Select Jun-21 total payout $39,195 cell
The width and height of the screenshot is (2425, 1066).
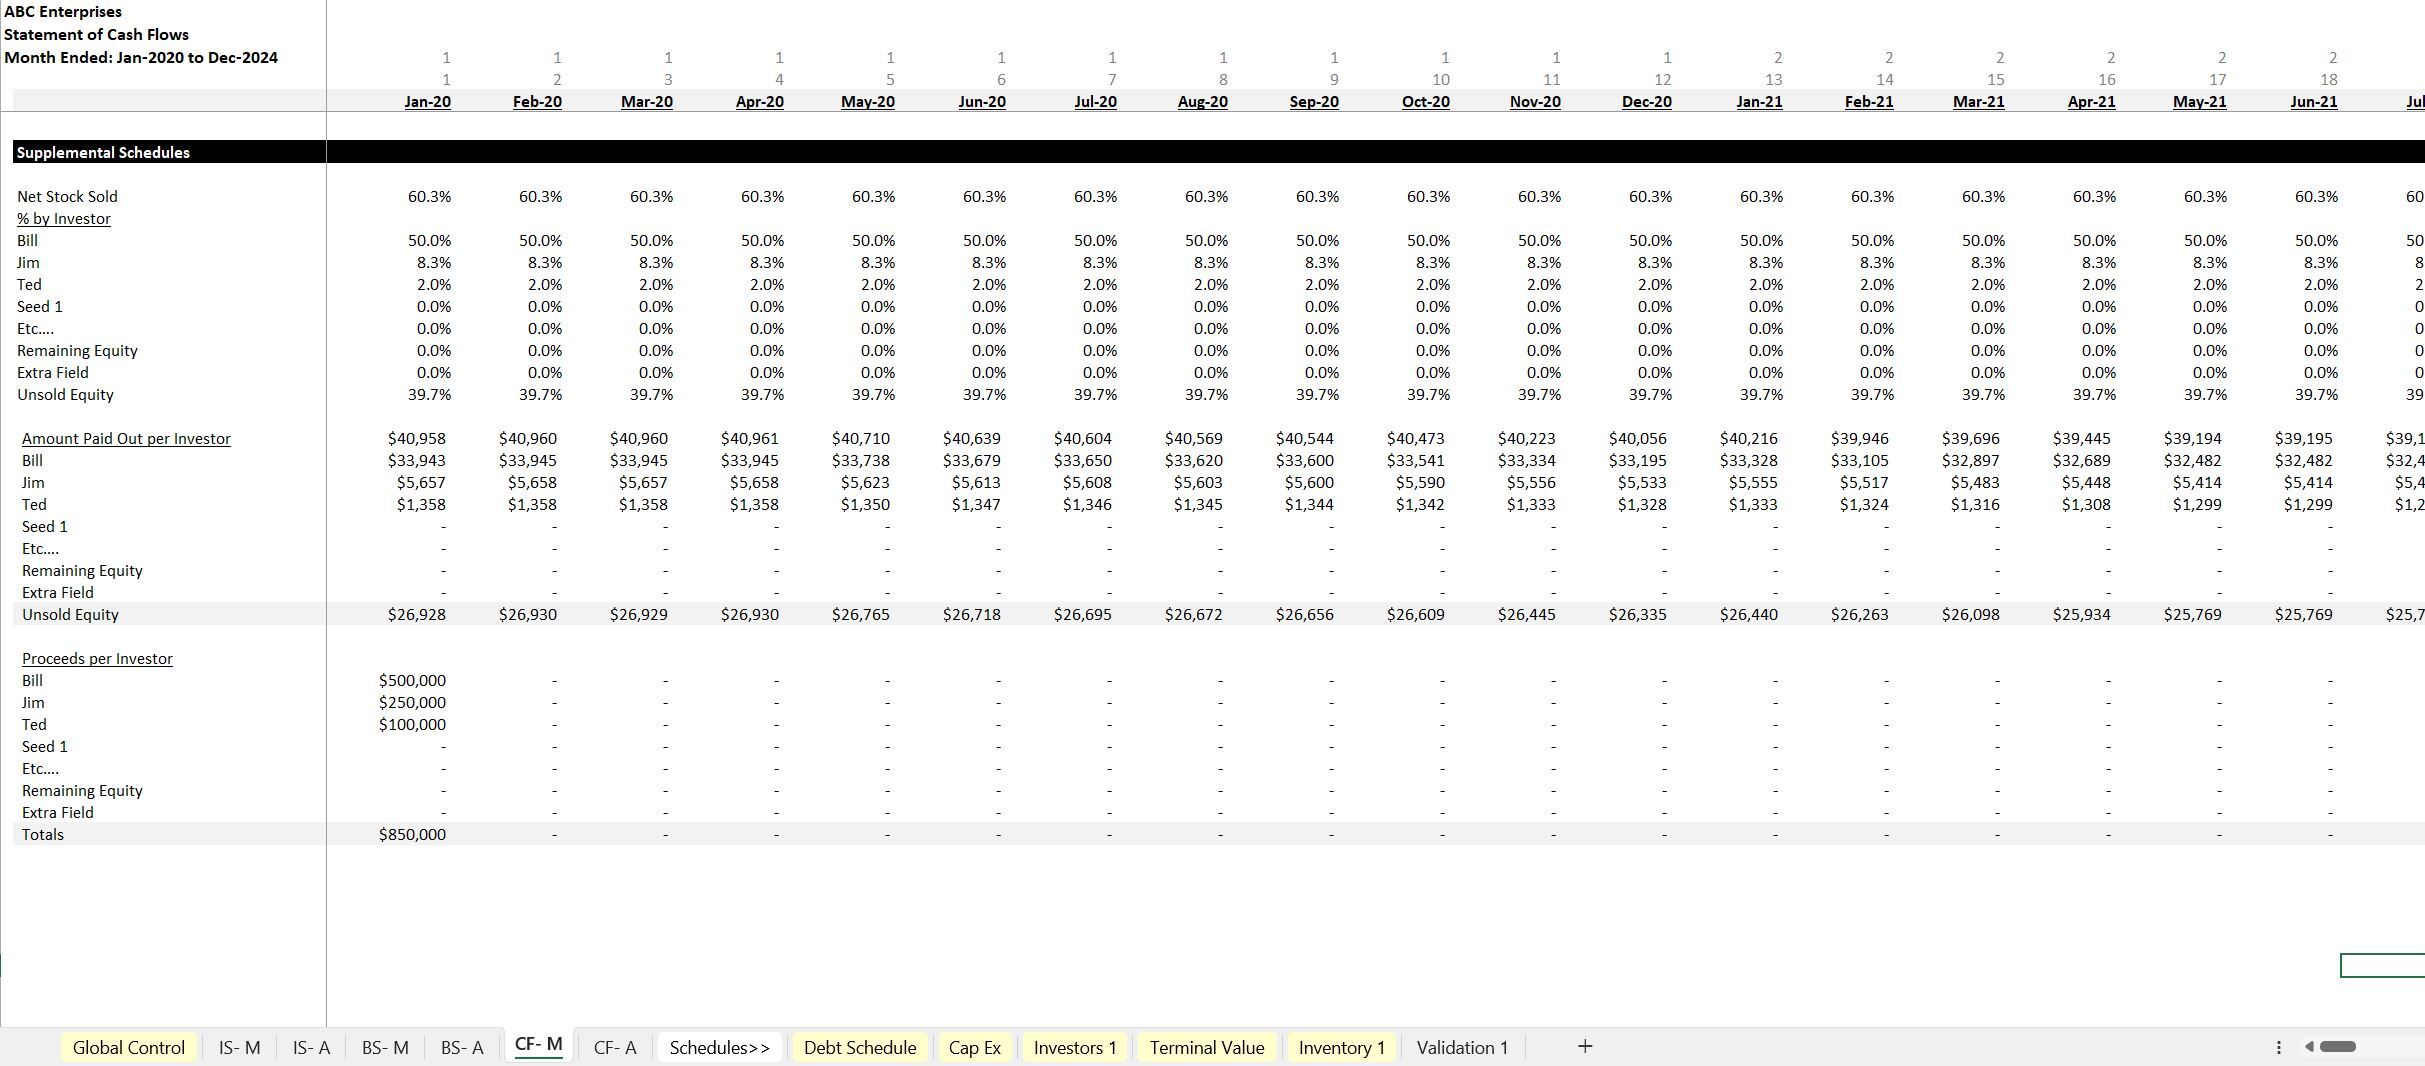click(x=2304, y=439)
